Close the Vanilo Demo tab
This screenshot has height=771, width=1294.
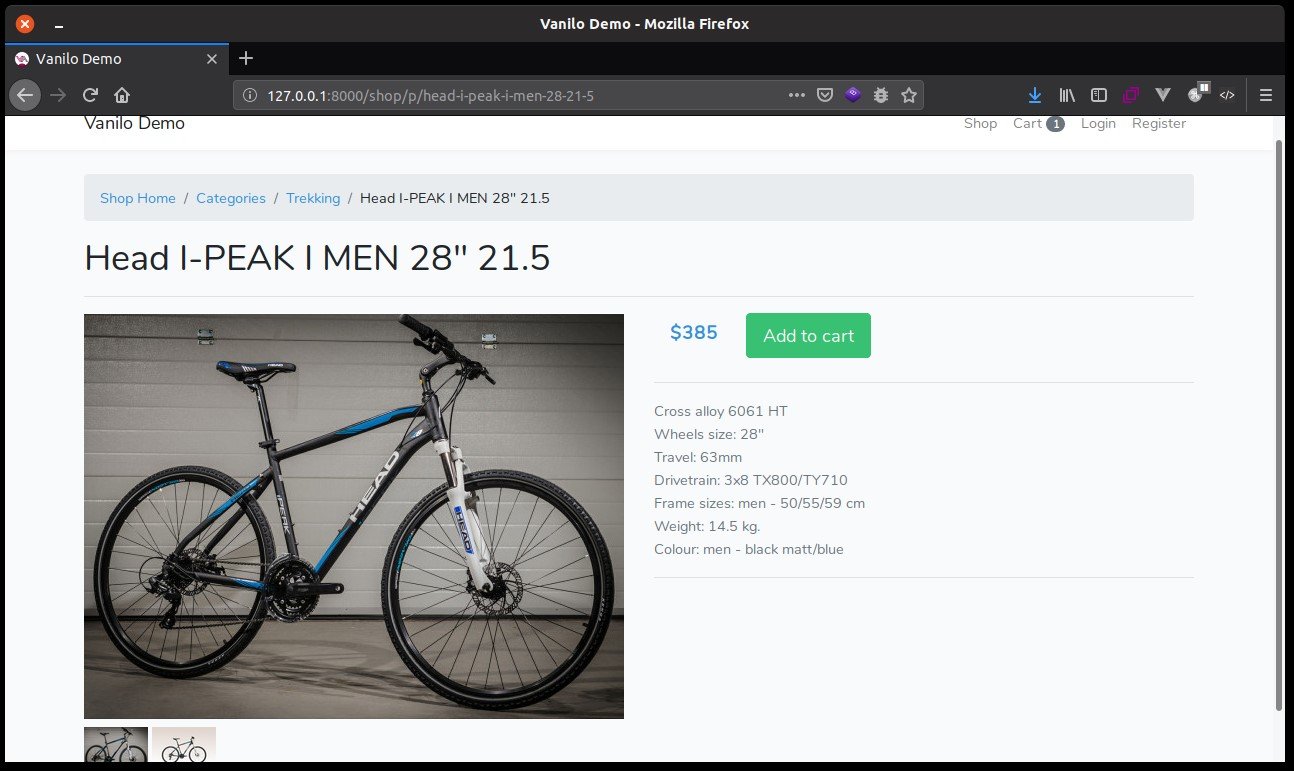tap(211, 59)
